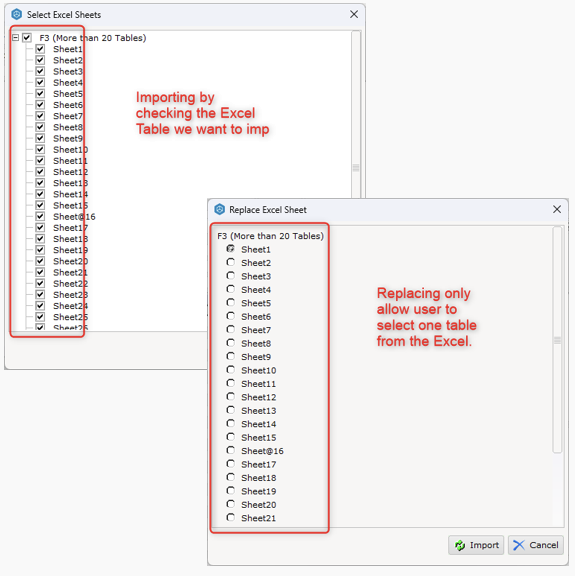Screen dimensions: 575x576
Task: Close the Select Excel Sheets dialog
Action: [354, 14]
